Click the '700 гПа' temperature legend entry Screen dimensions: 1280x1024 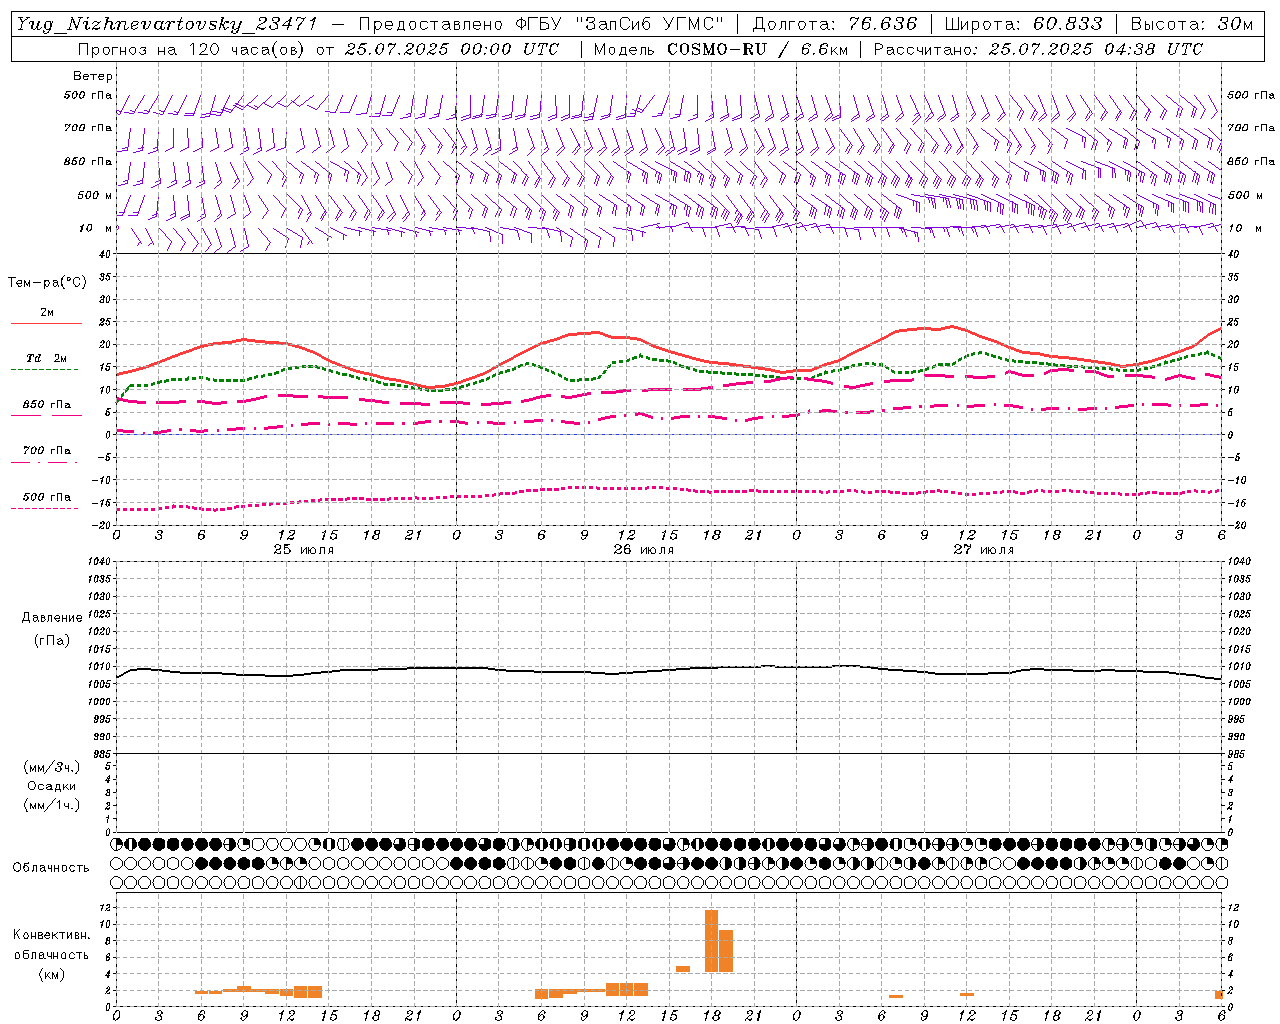coord(47,451)
